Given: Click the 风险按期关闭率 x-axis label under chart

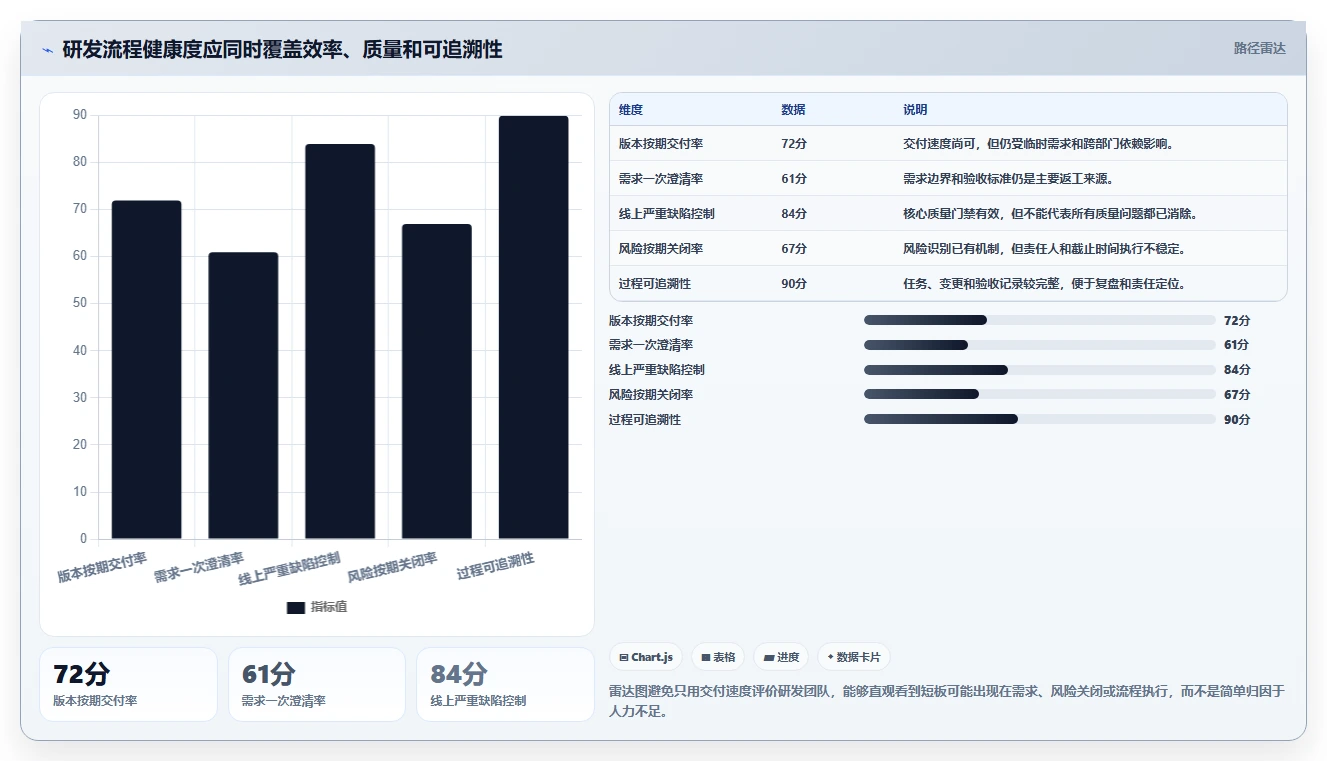Looking at the screenshot, I should (x=392, y=567).
